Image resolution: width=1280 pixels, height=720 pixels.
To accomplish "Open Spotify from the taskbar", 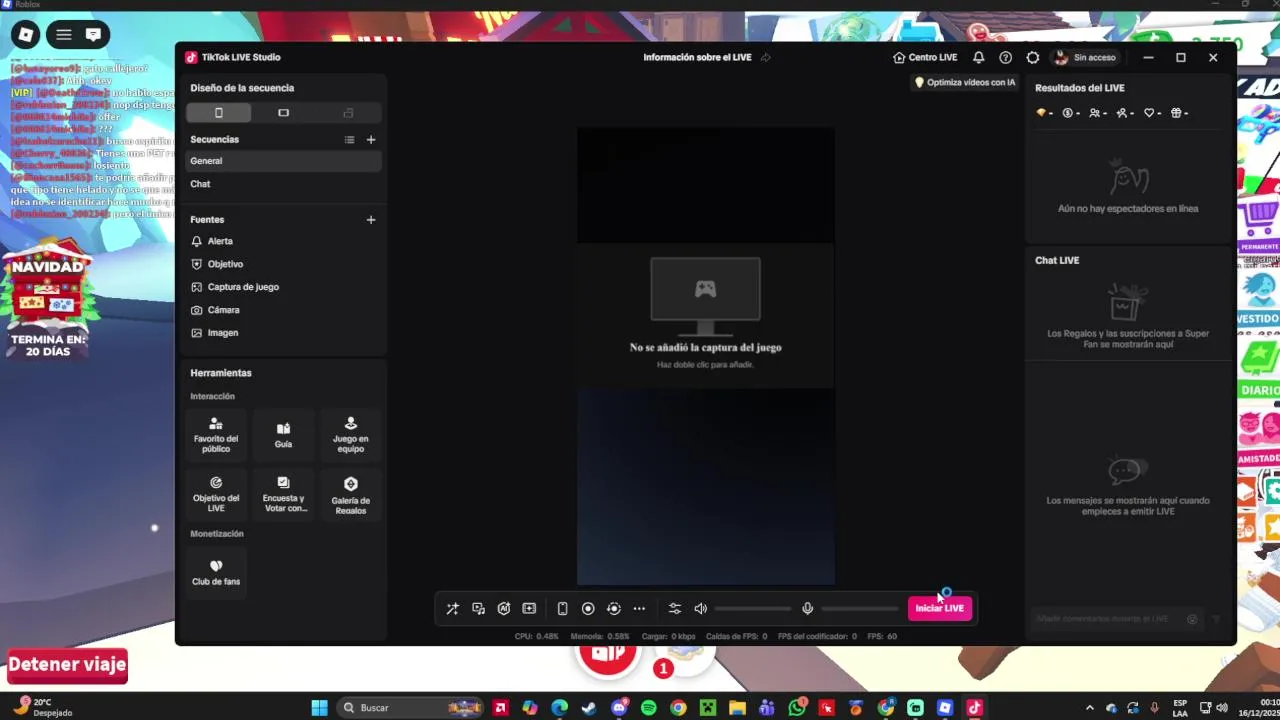I will point(648,708).
